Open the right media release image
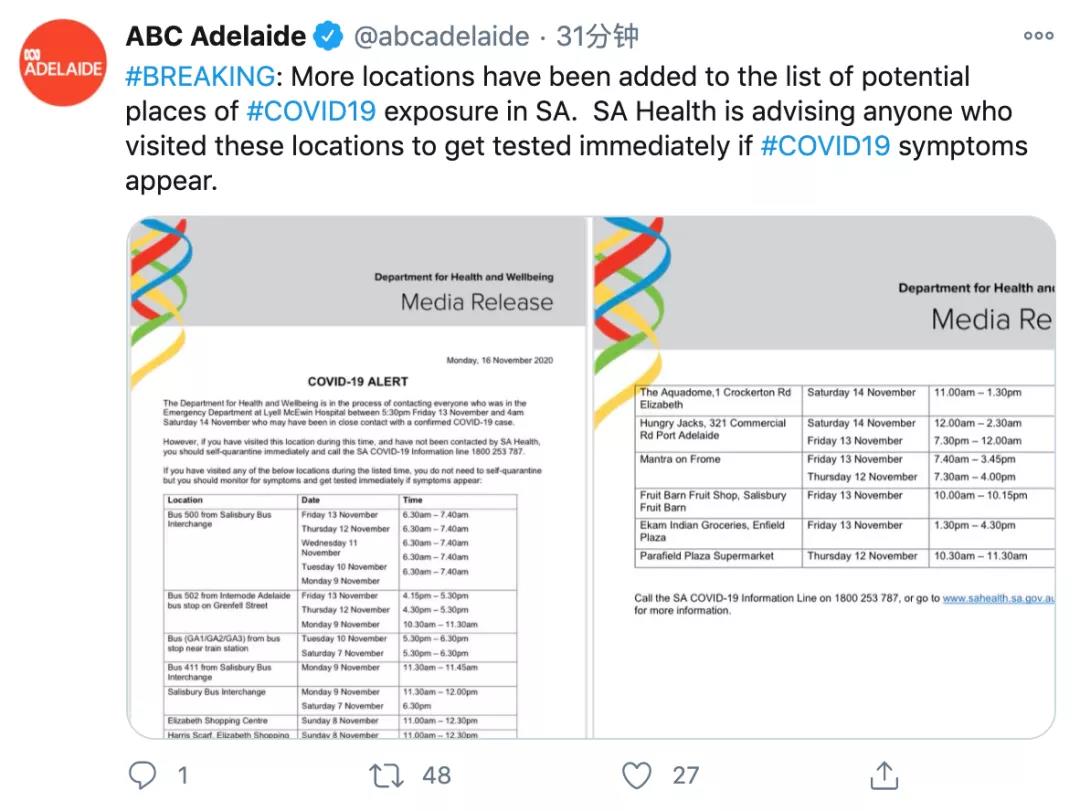1080x811 pixels. 824,478
